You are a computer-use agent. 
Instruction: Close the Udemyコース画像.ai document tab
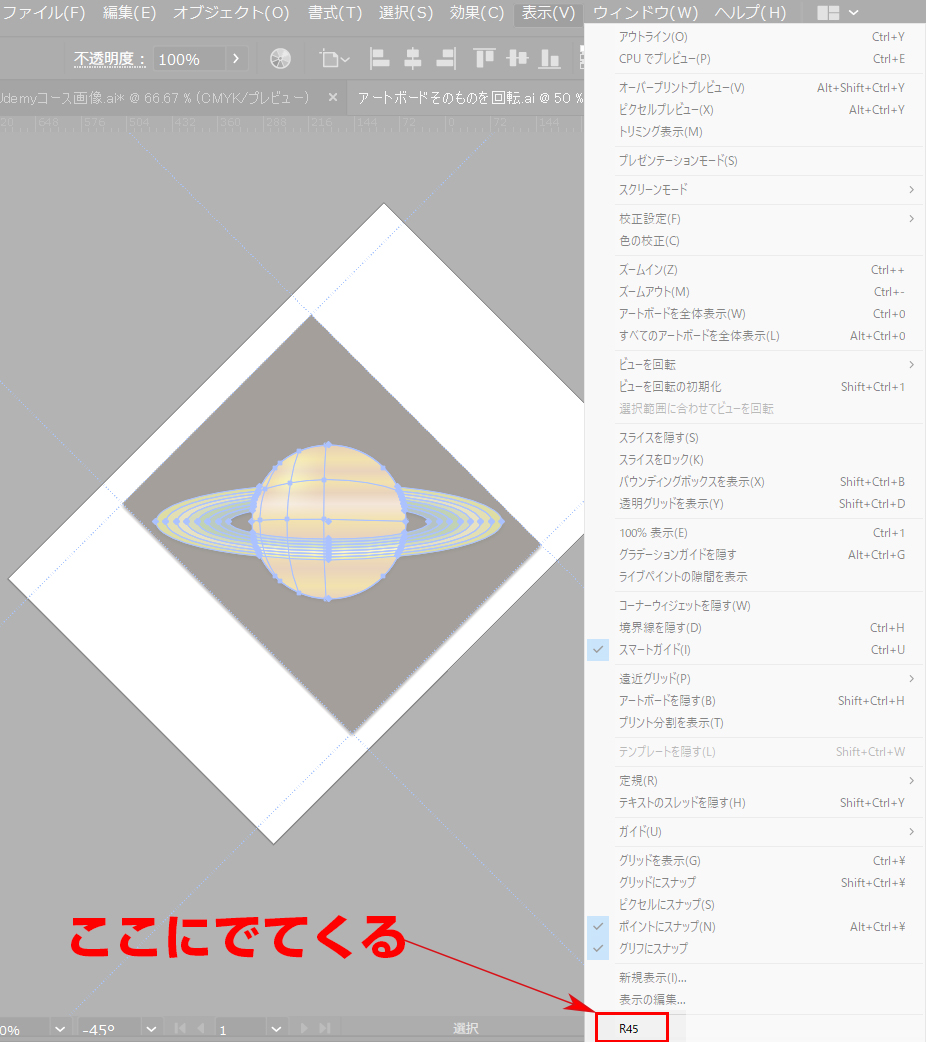333,97
